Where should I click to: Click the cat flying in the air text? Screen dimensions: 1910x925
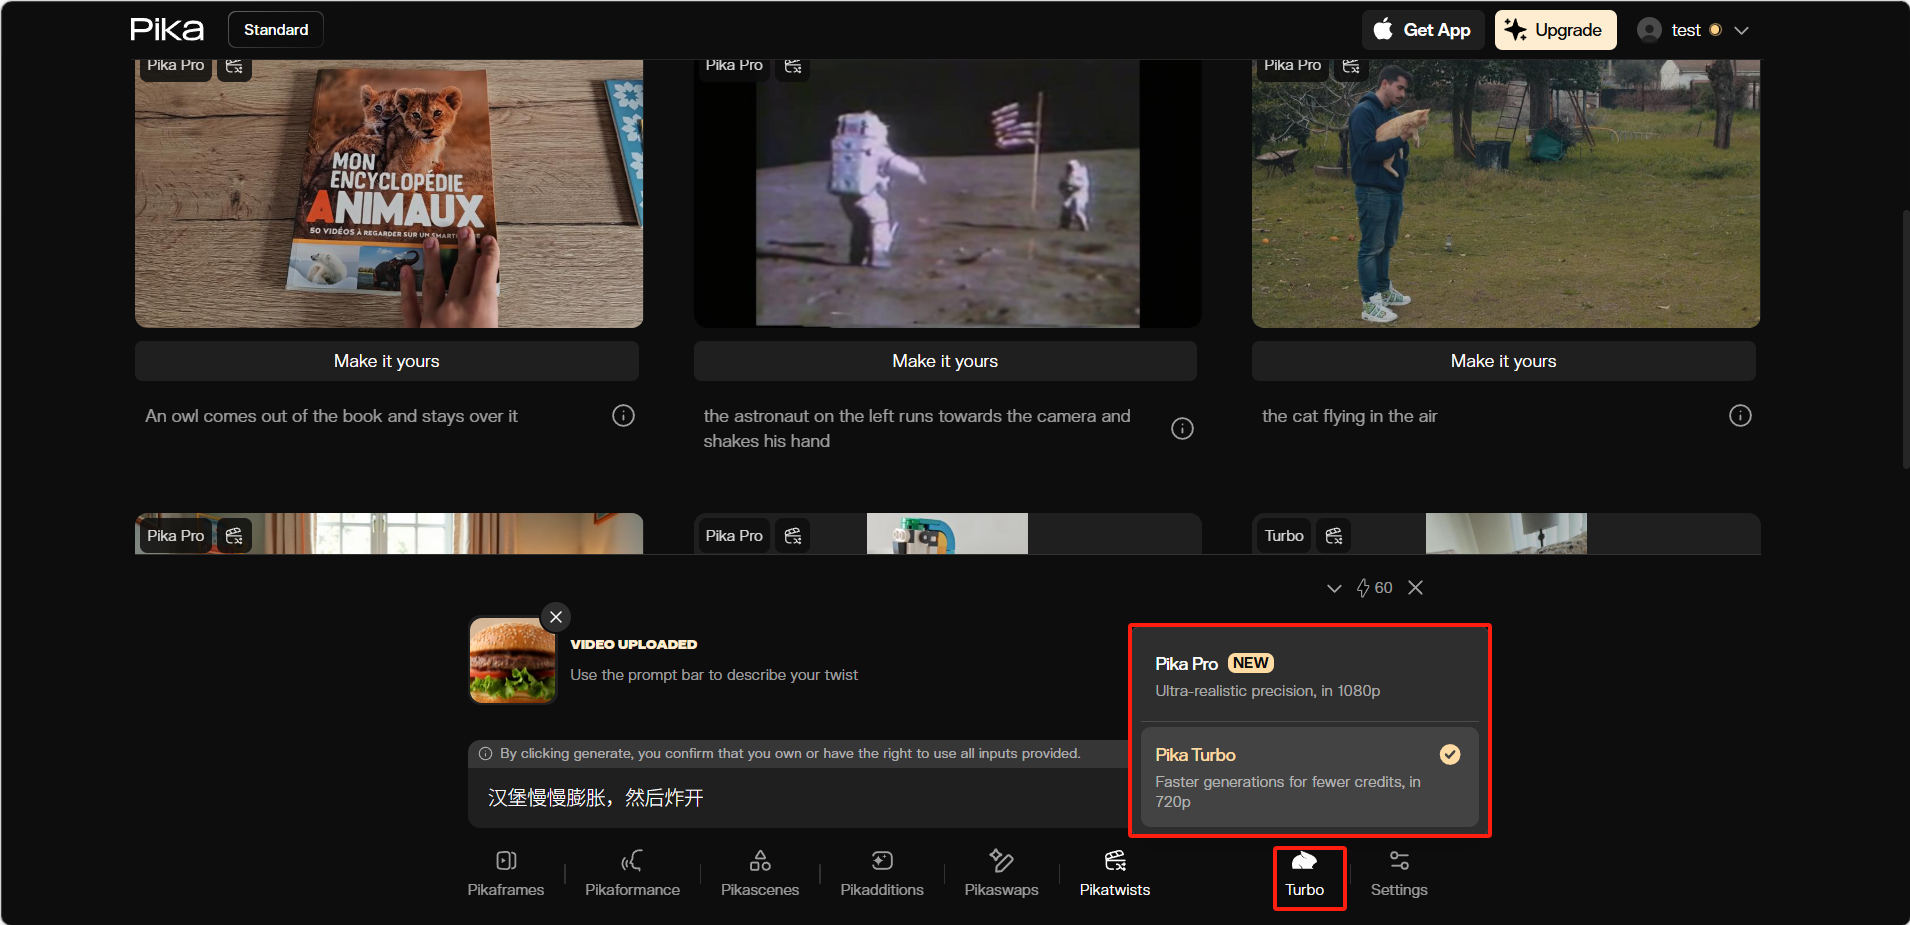1349,416
